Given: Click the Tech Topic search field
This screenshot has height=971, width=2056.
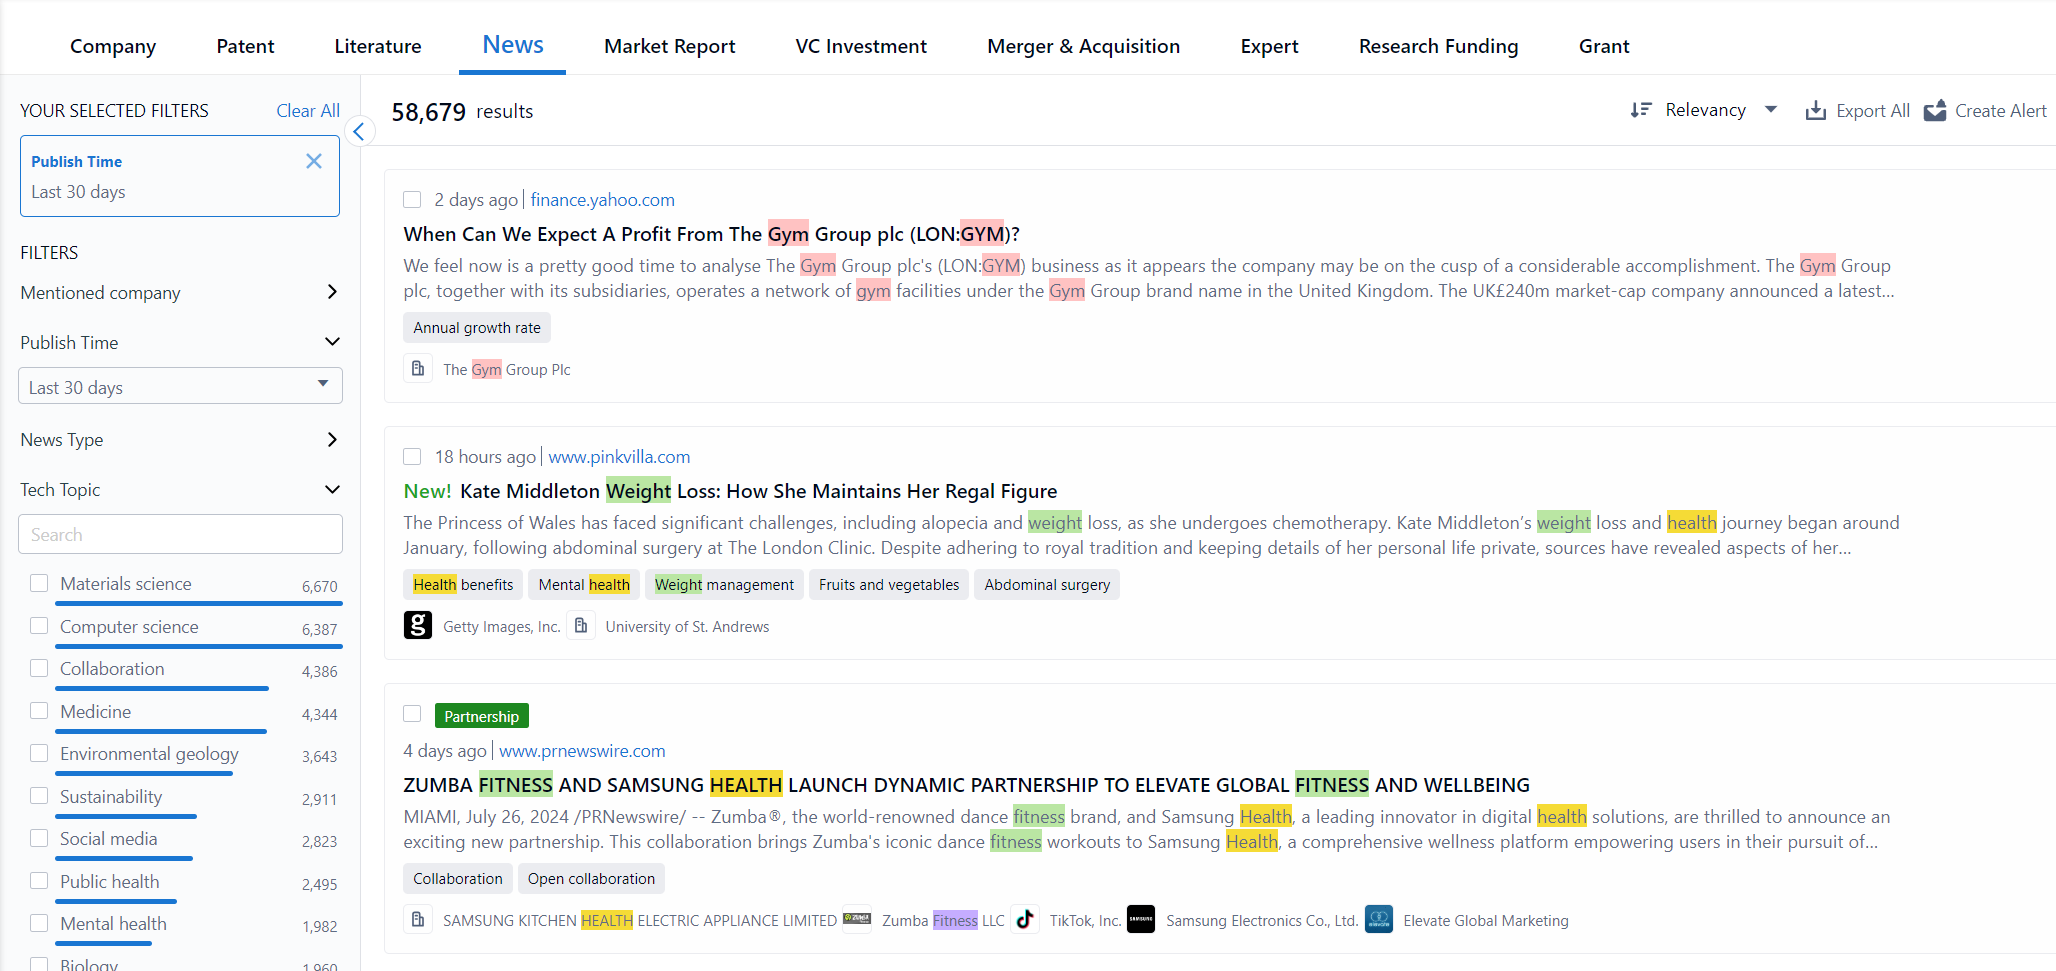Looking at the screenshot, I should (180, 534).
